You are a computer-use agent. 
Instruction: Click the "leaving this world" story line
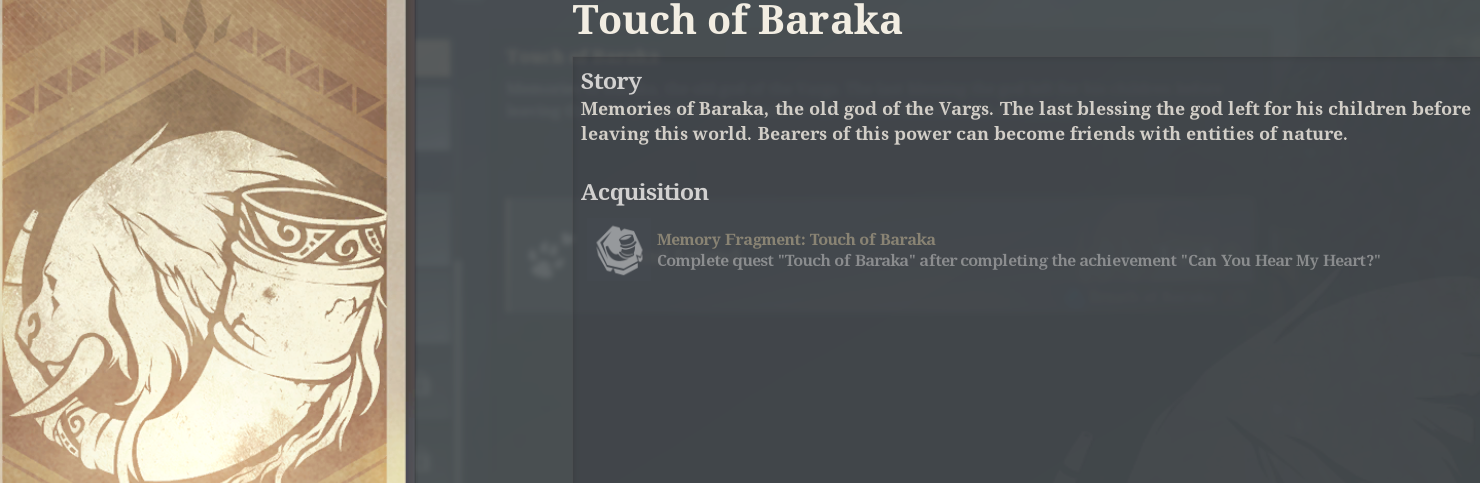[x=964, y=133]
